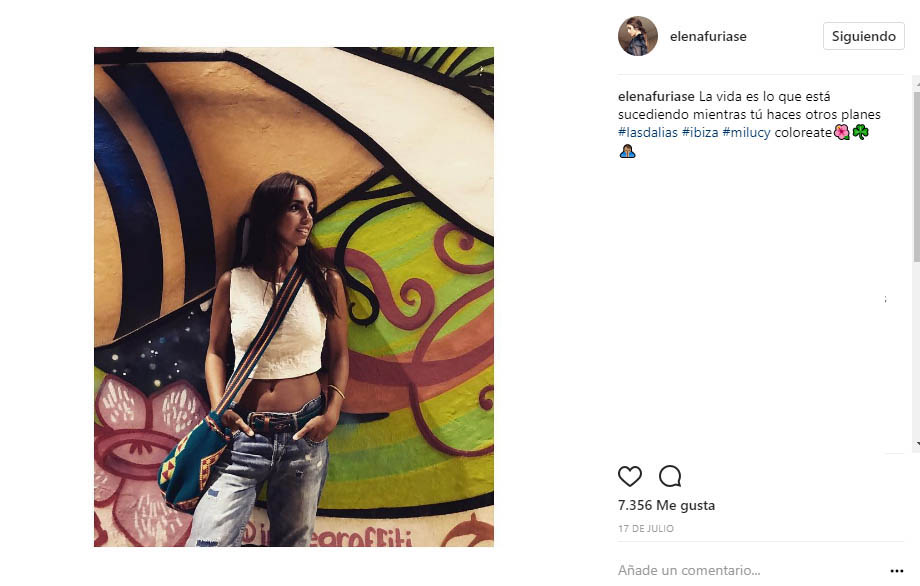
Task: Click the green clover emoji in caption
Action: point(861,132)
